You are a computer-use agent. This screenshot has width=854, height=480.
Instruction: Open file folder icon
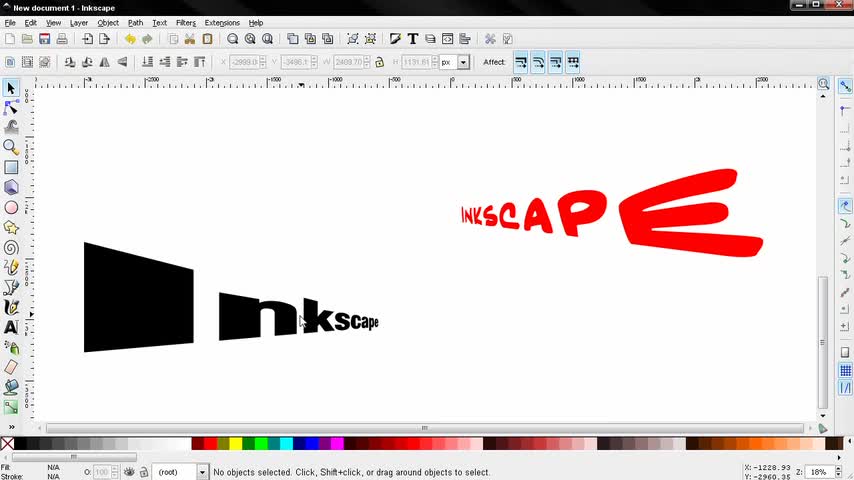(27, 39)
